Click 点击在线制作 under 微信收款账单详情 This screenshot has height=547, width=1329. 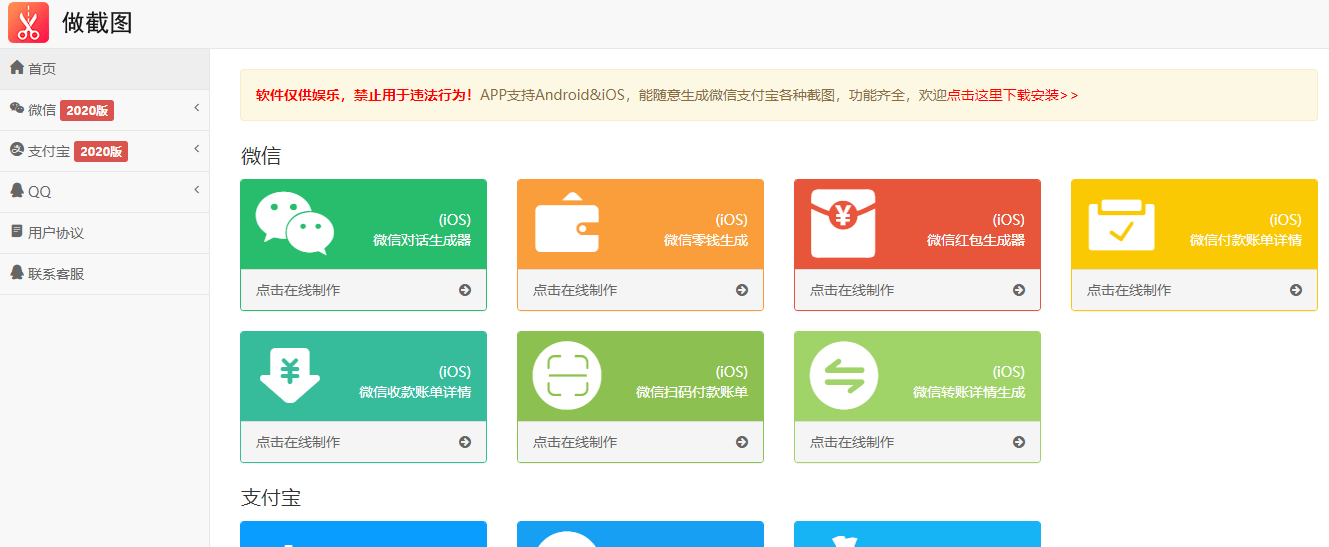[x=298, y=442]
